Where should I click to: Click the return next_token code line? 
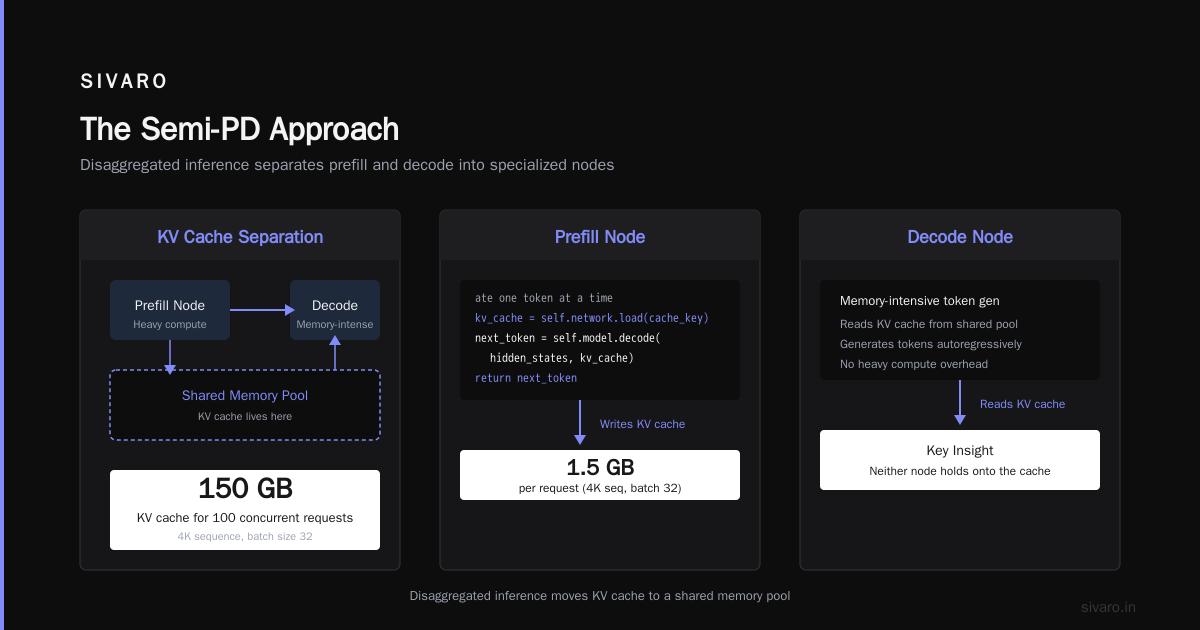click(x=526, y=378)
